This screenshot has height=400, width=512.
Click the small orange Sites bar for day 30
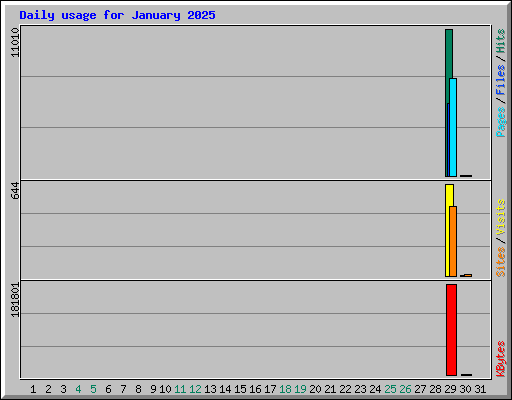coord(468,275)
